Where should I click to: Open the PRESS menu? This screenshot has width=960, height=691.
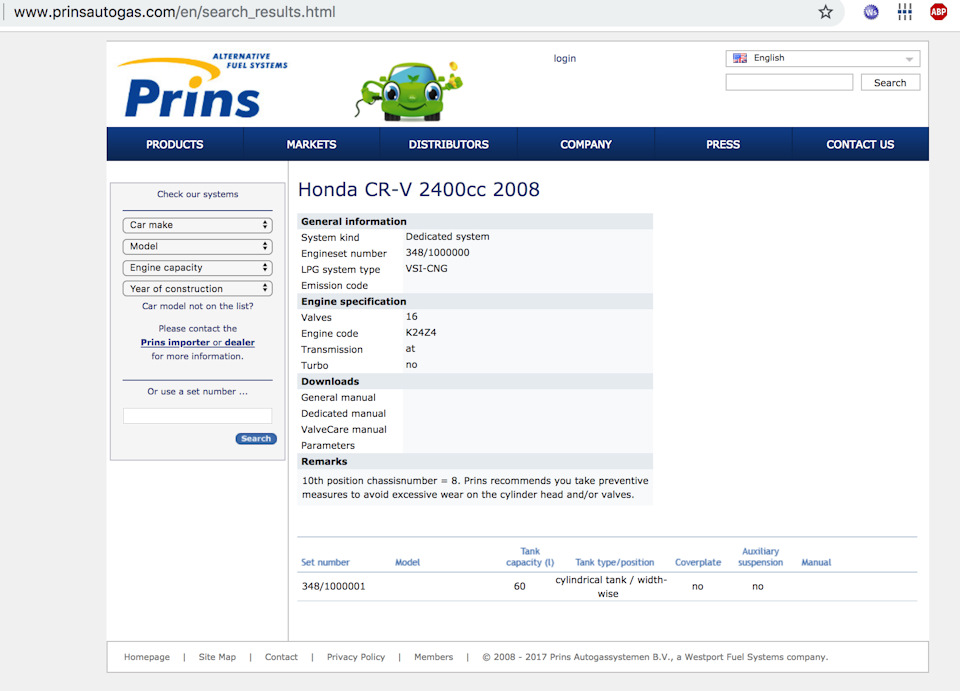(x=723, y=144)
